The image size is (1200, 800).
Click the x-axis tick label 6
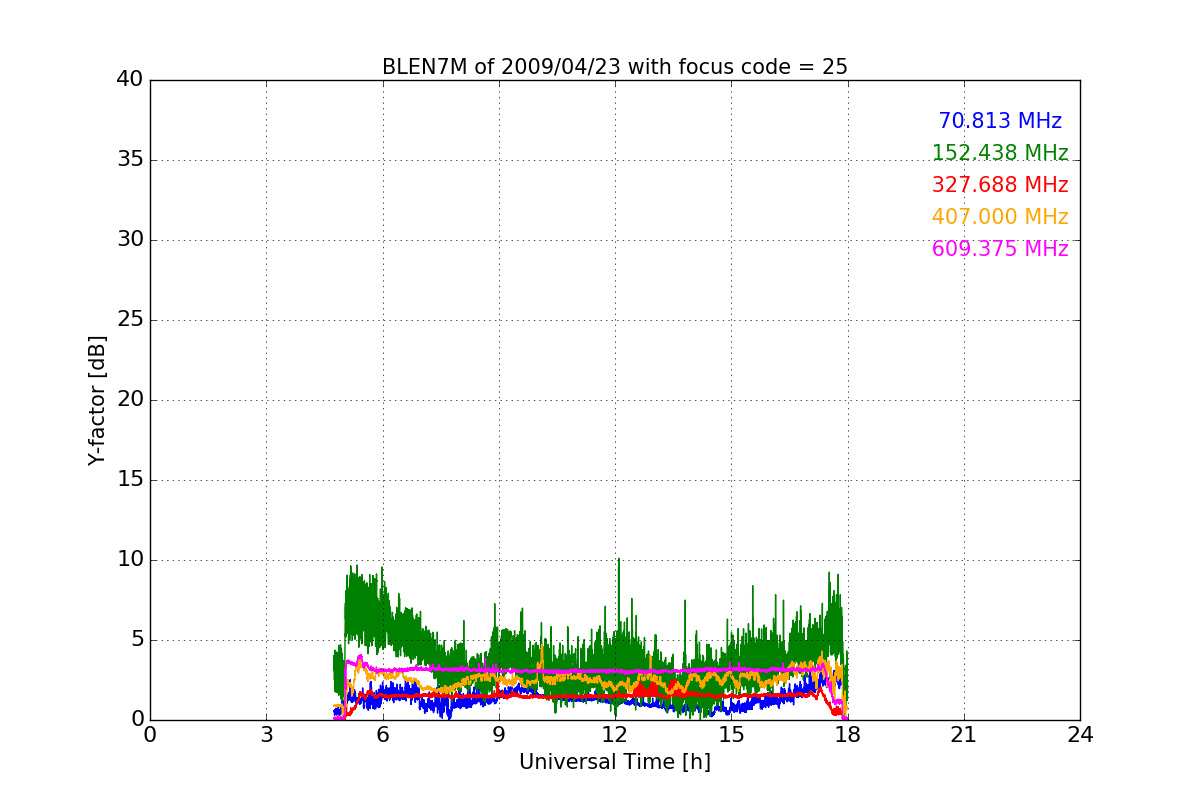click(x=382, y=735)
